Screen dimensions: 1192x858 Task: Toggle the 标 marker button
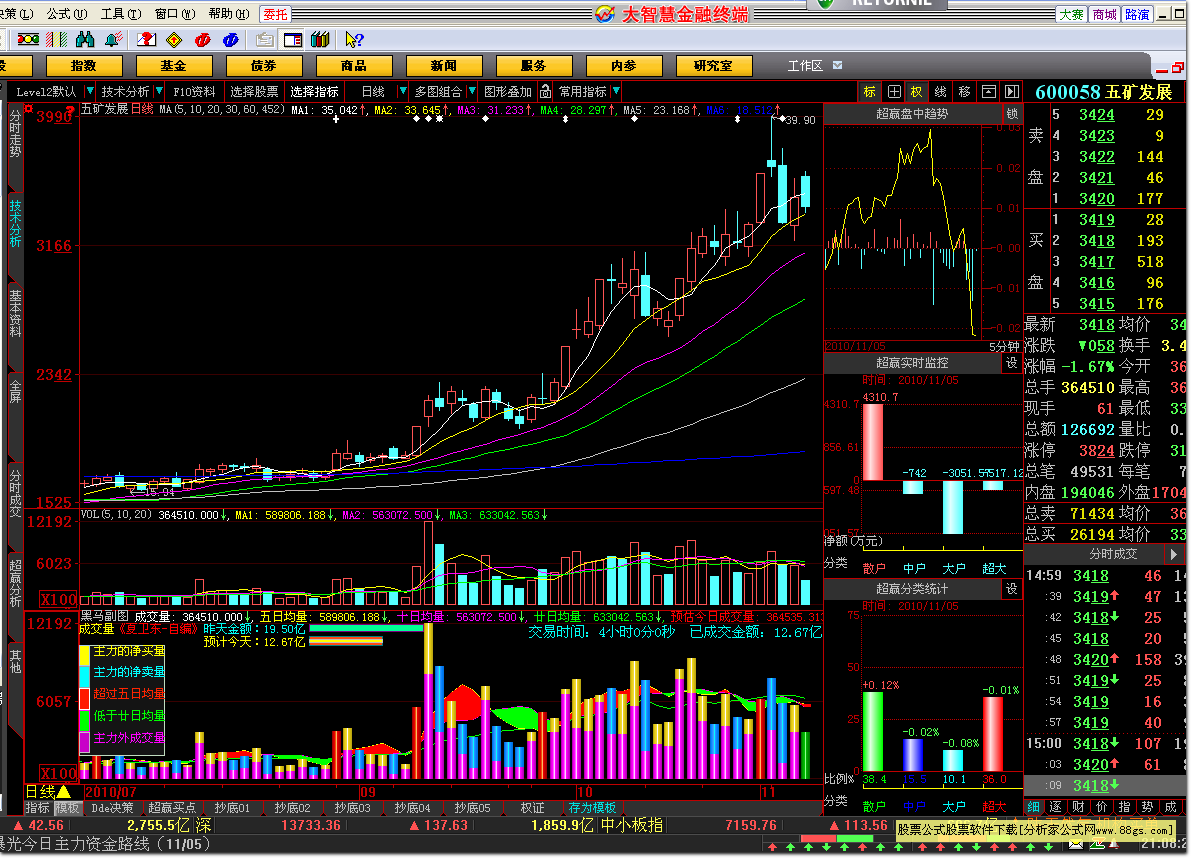click(870, 92)
